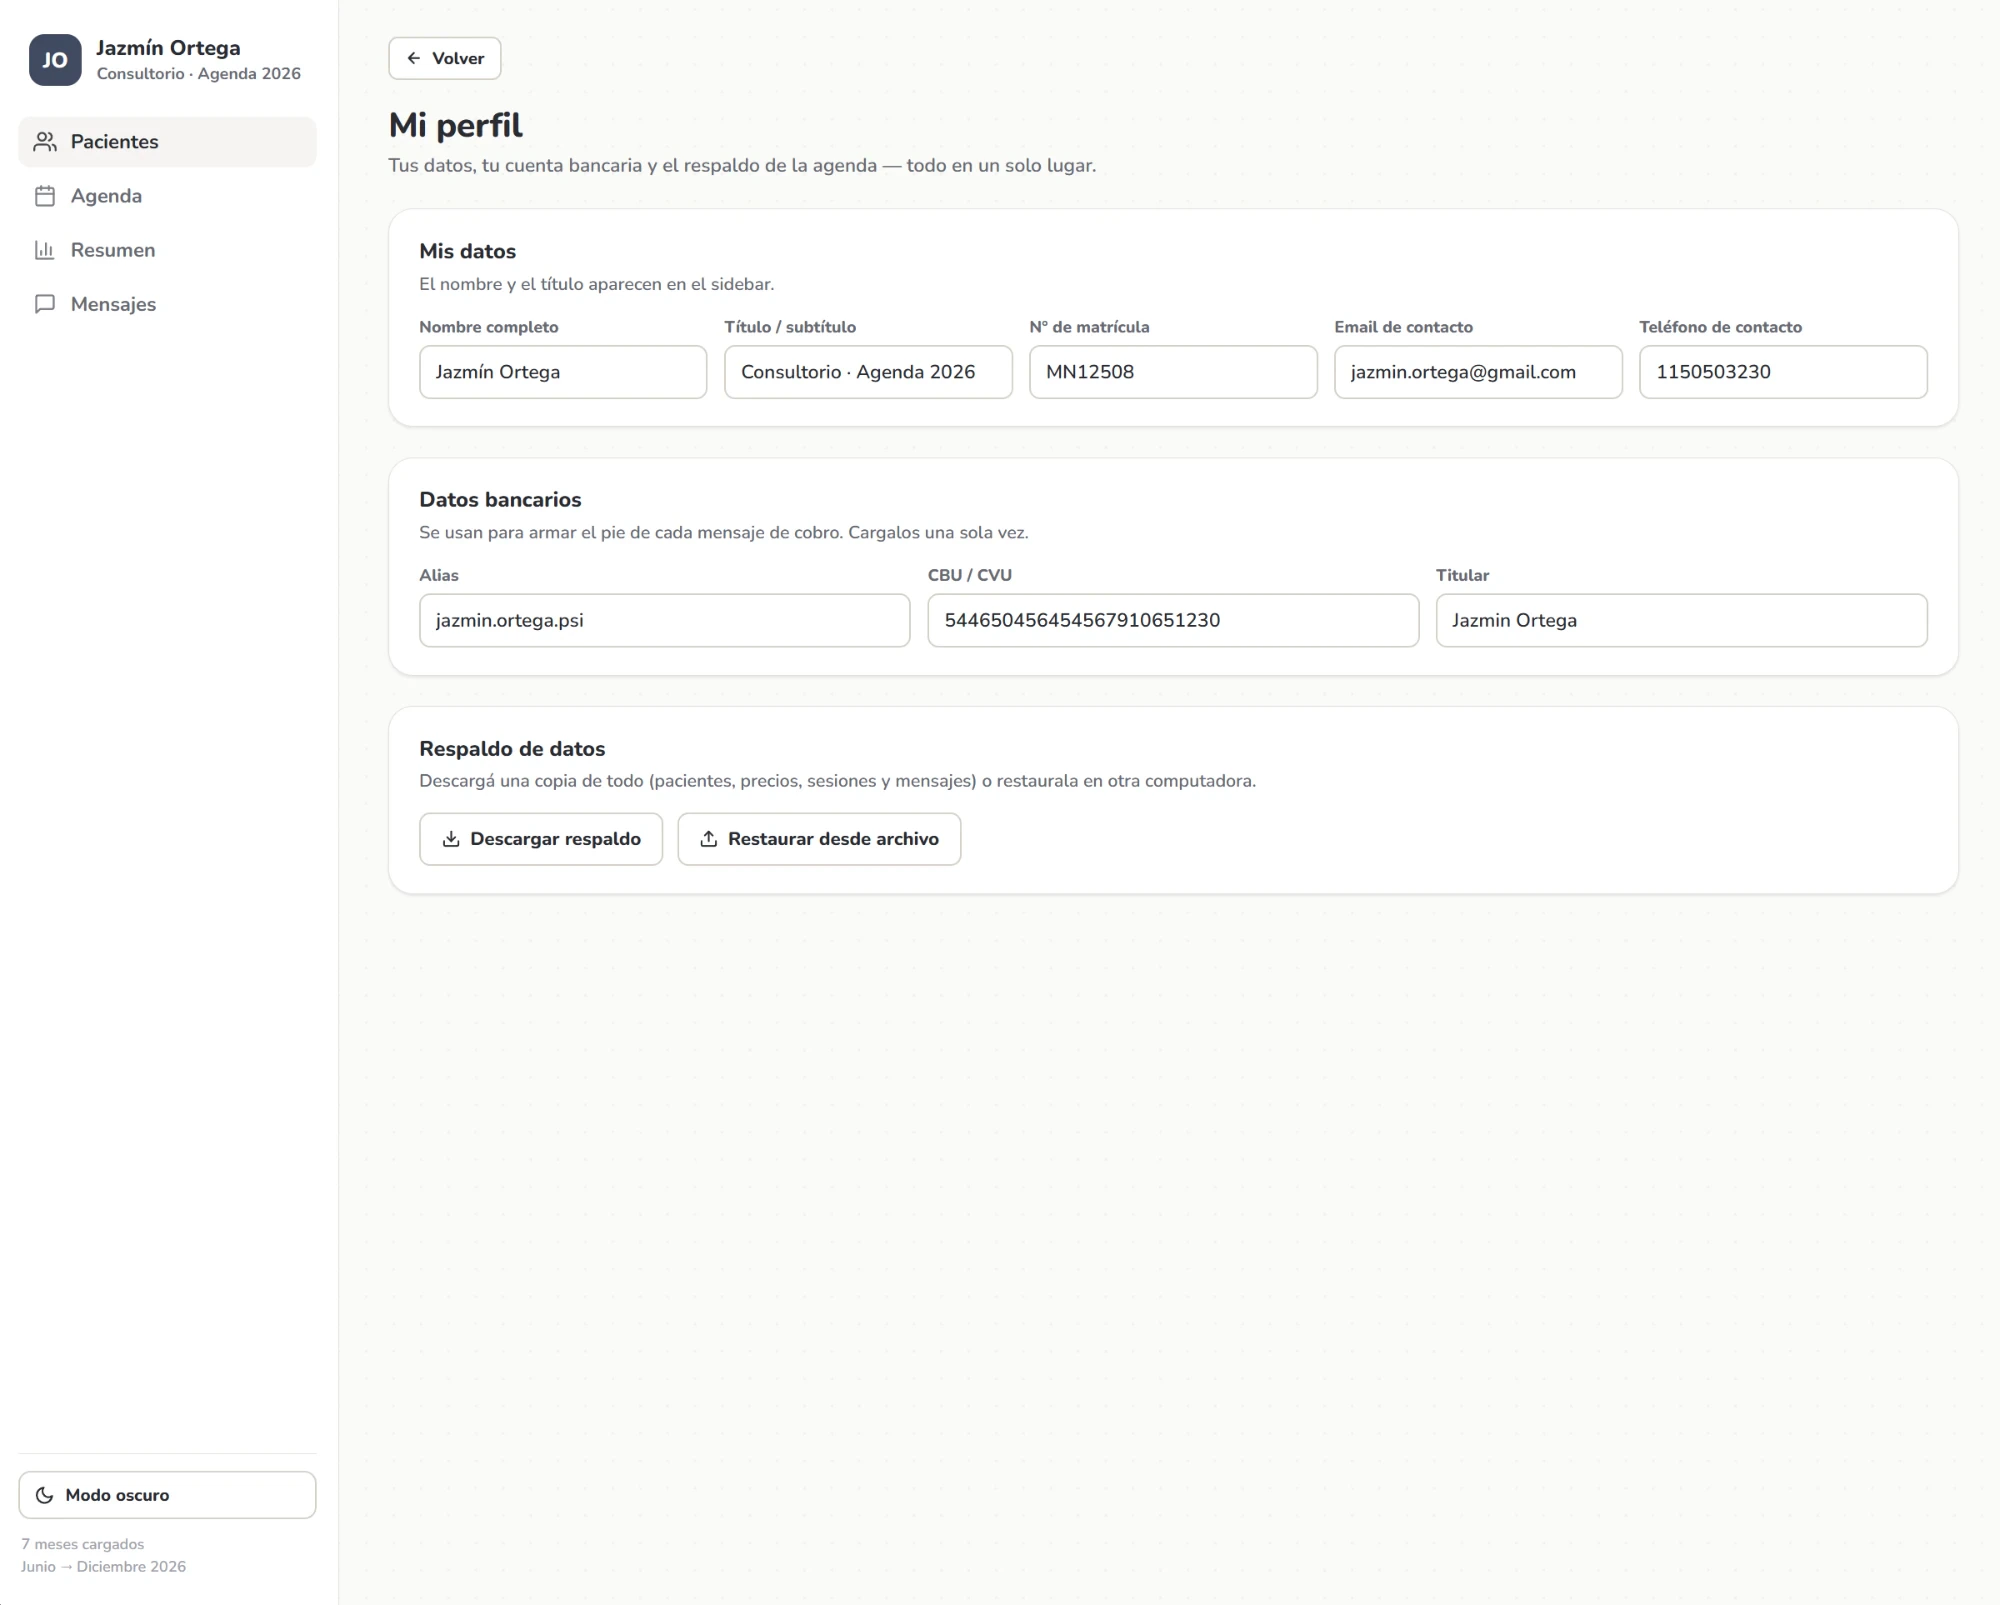Toggle Modo oscuro
This screenshot has height=1605, width=2000.
167,1495
